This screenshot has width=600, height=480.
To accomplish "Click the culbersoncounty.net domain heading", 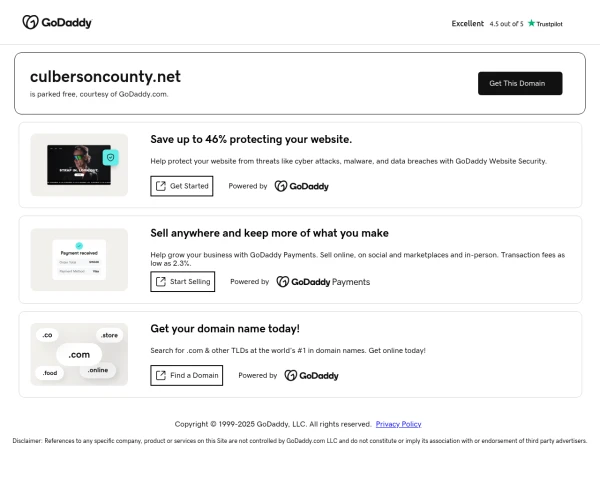I will tap(105, 76).
